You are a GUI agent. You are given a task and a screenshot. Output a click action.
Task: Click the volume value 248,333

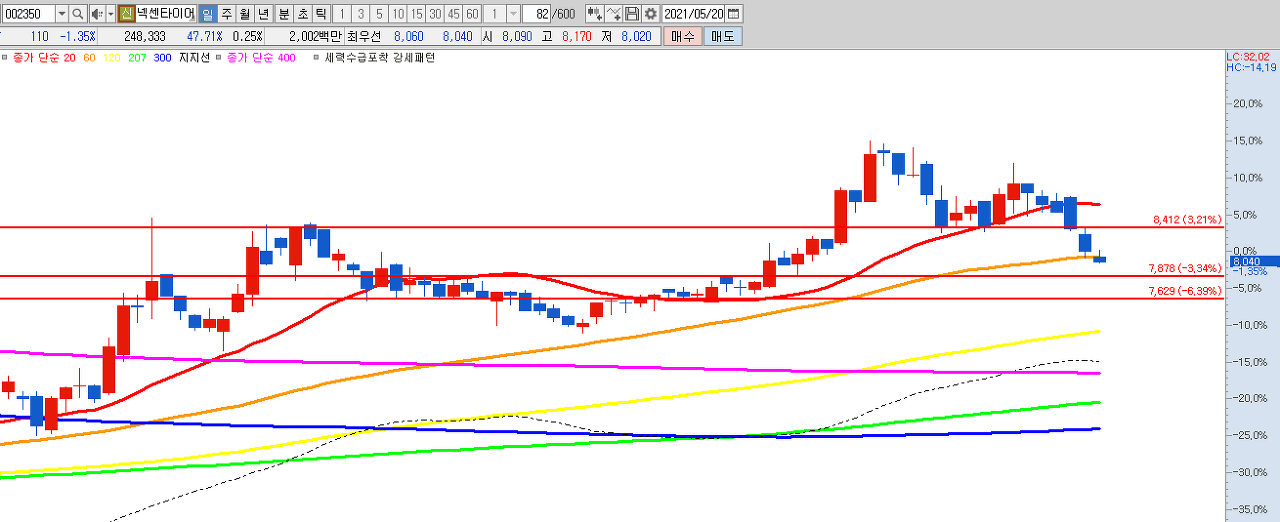(145, 36)
